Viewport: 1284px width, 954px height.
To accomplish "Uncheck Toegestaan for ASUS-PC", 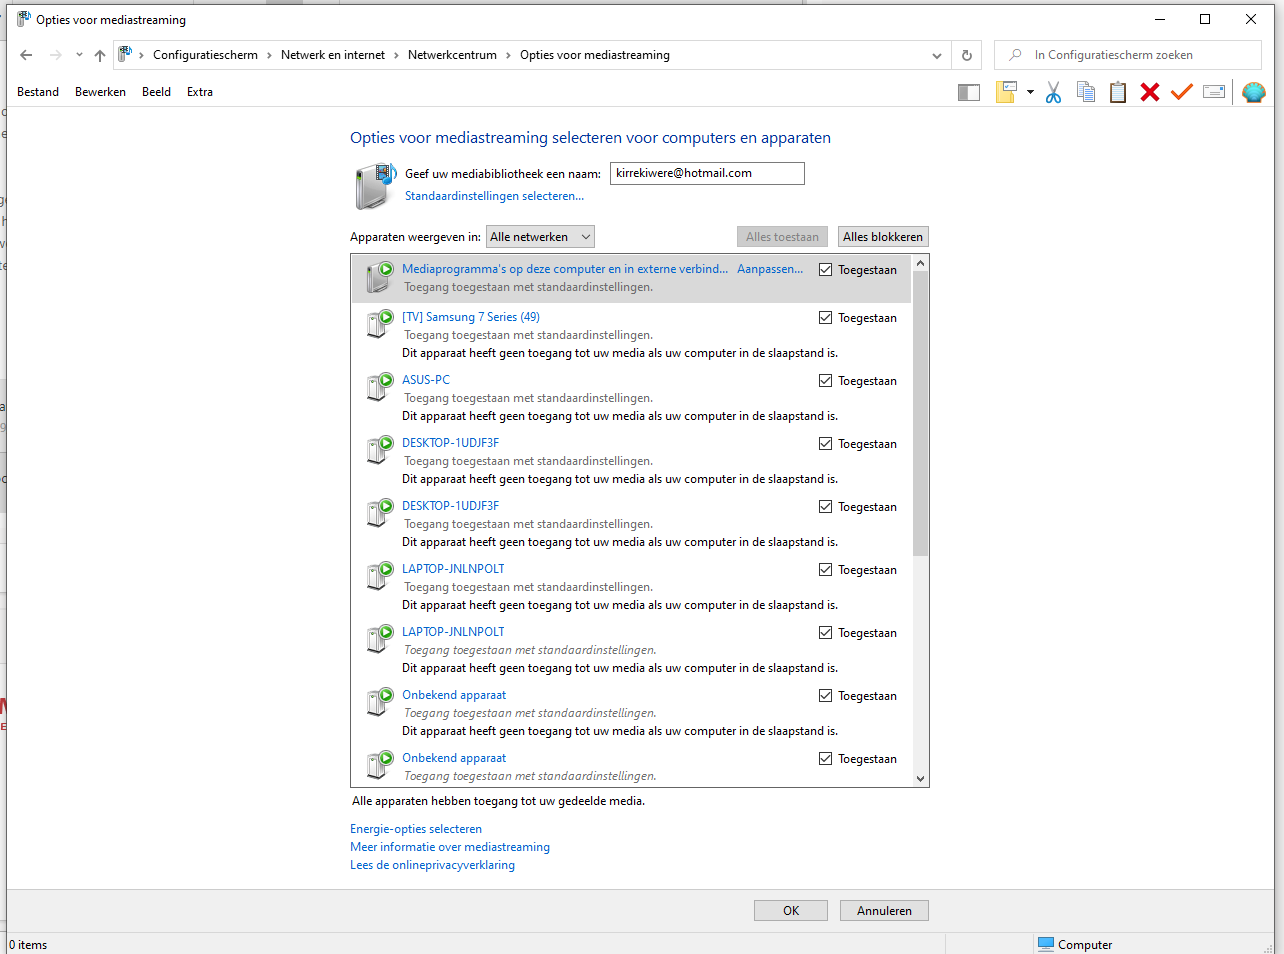I will coord(825,381).
